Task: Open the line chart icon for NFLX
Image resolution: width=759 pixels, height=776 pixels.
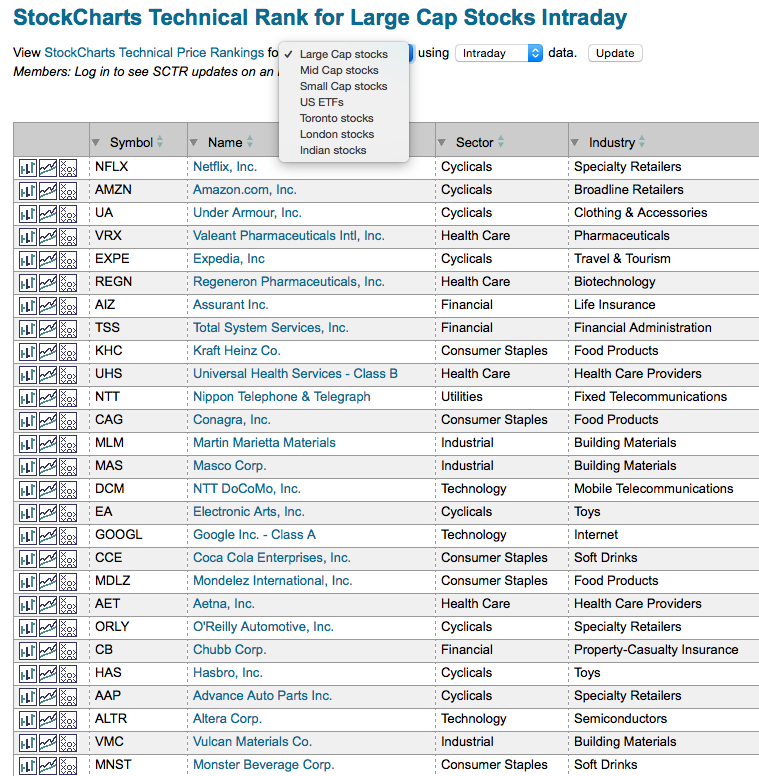Action: (48, 168)
